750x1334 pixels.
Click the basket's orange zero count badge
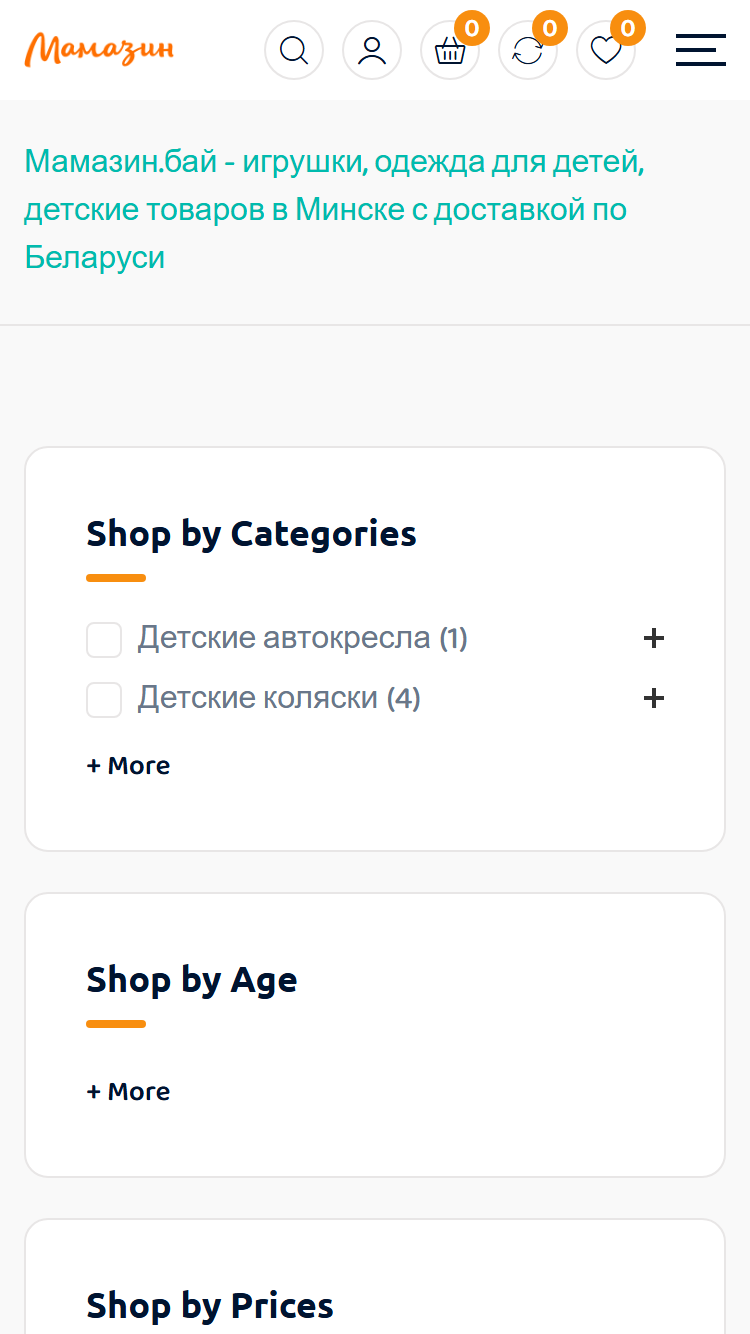coord(472,28)
